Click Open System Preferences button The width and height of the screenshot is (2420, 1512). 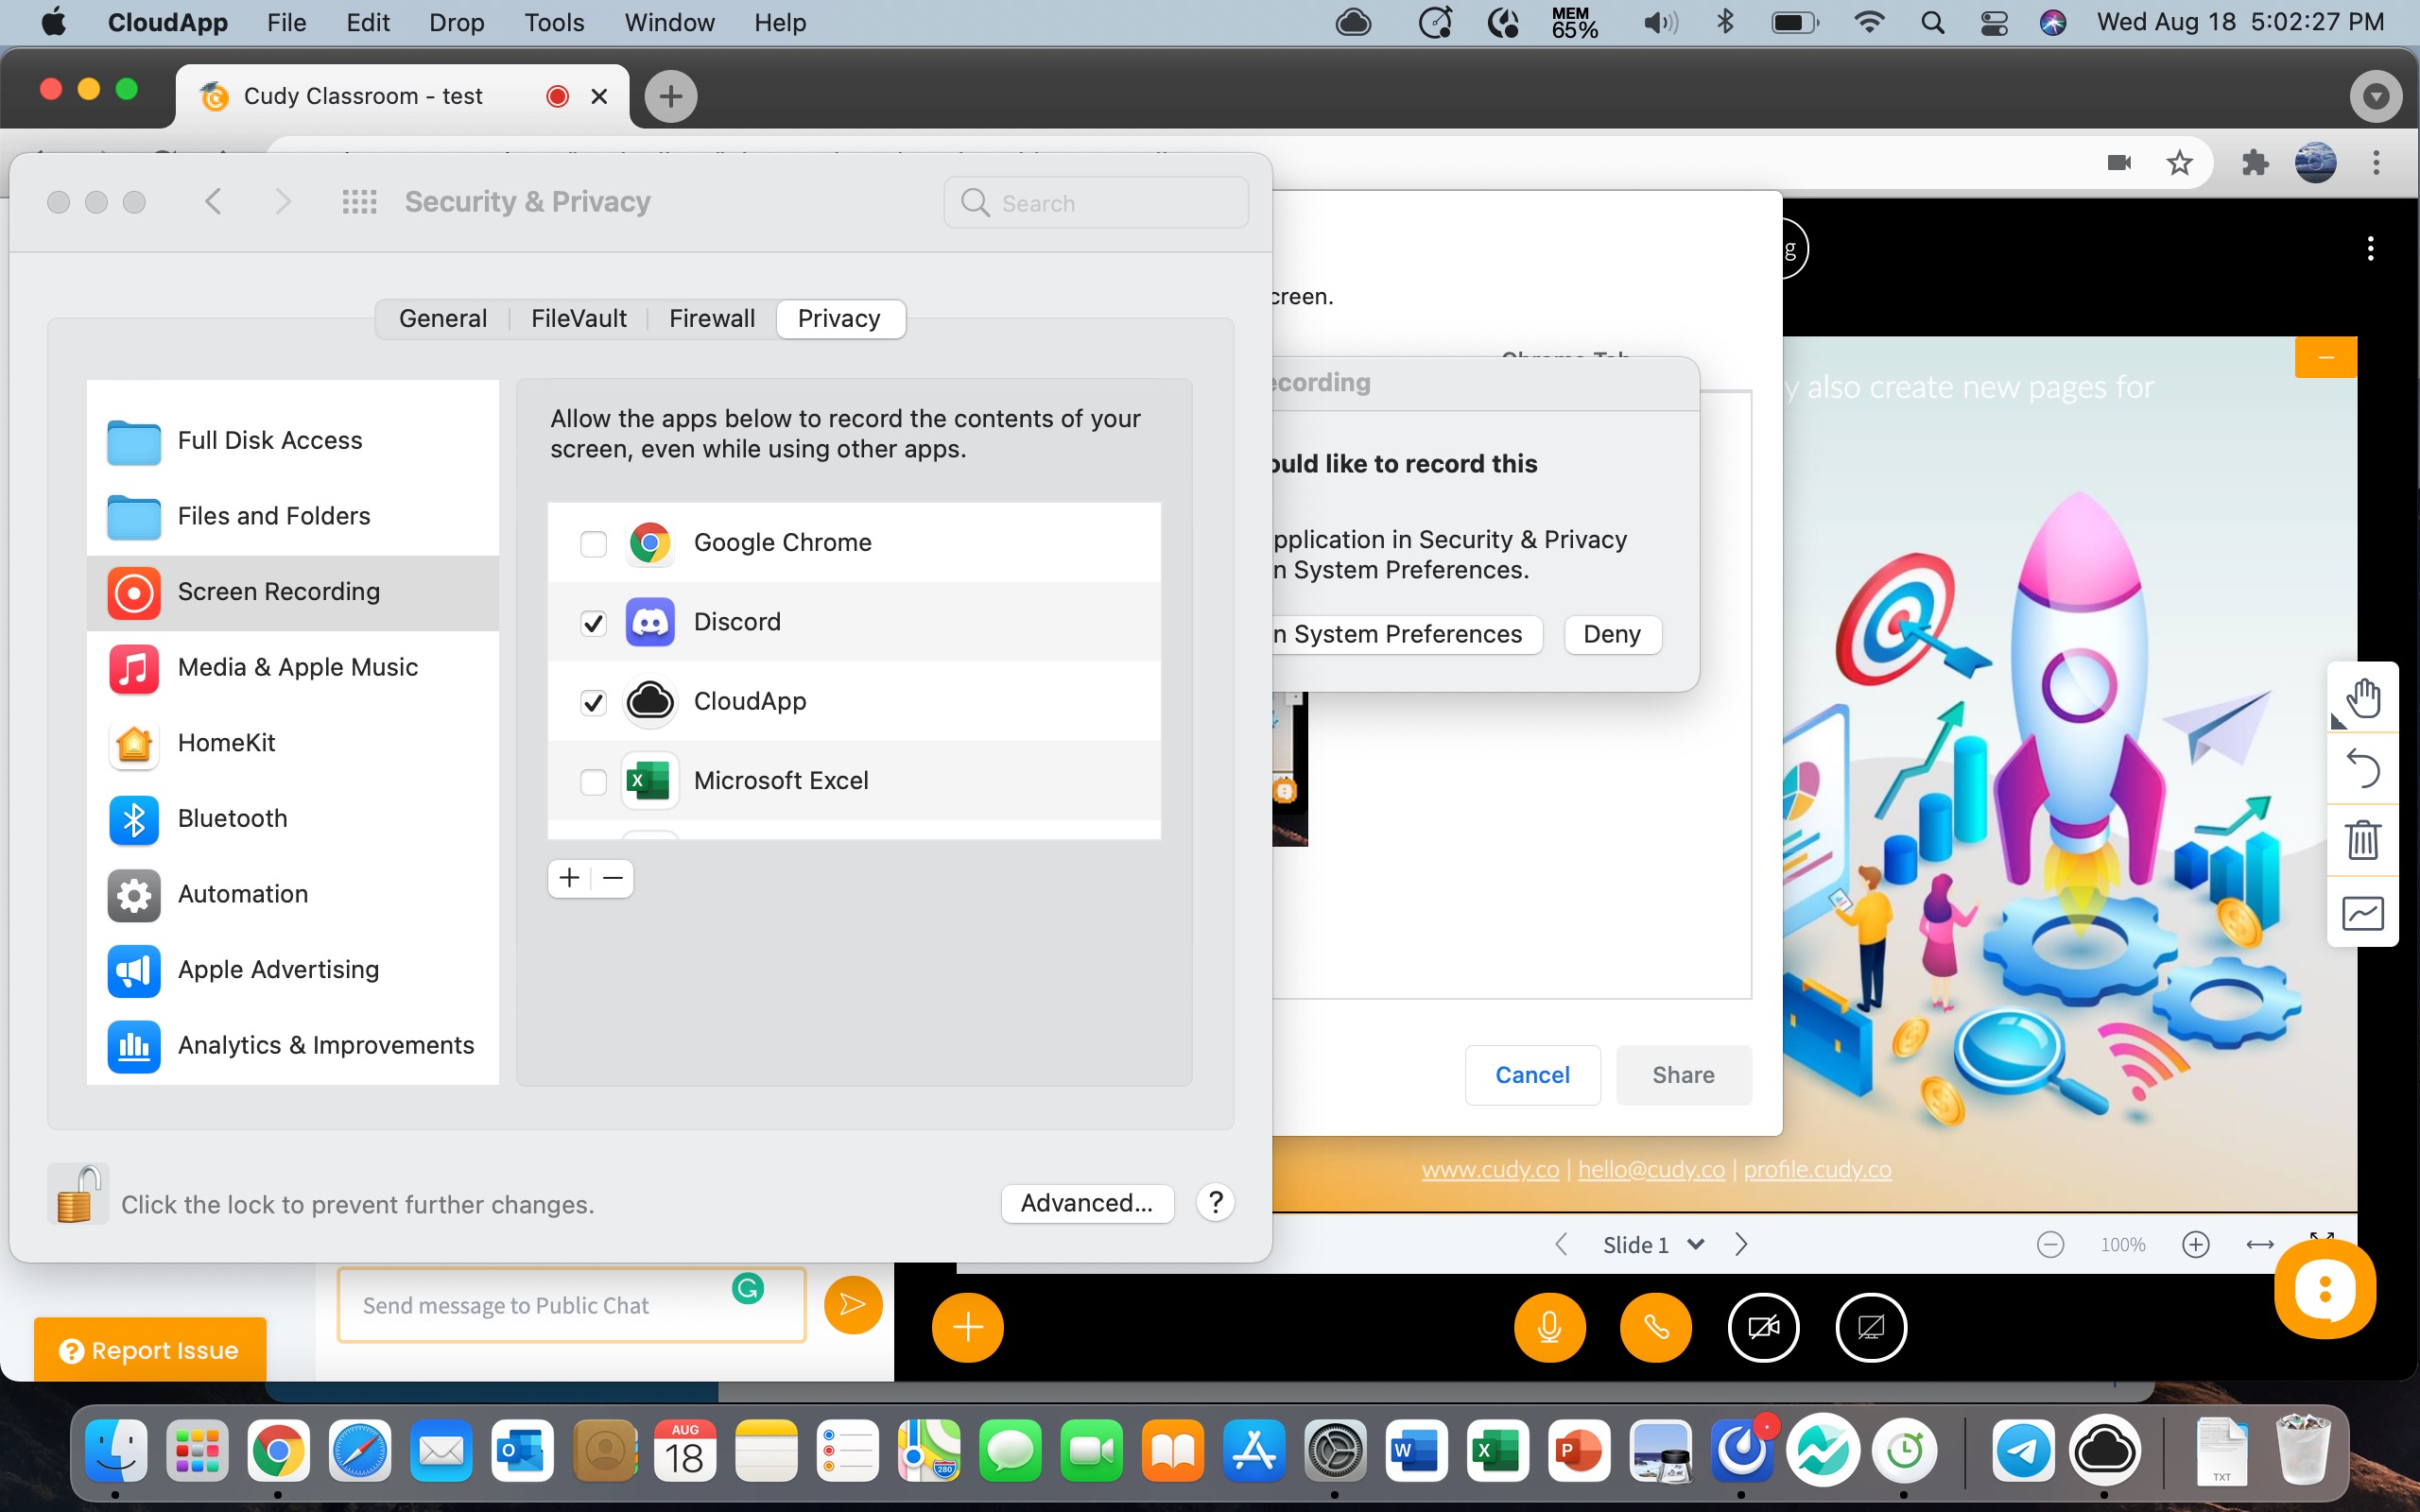[1406, 634]
